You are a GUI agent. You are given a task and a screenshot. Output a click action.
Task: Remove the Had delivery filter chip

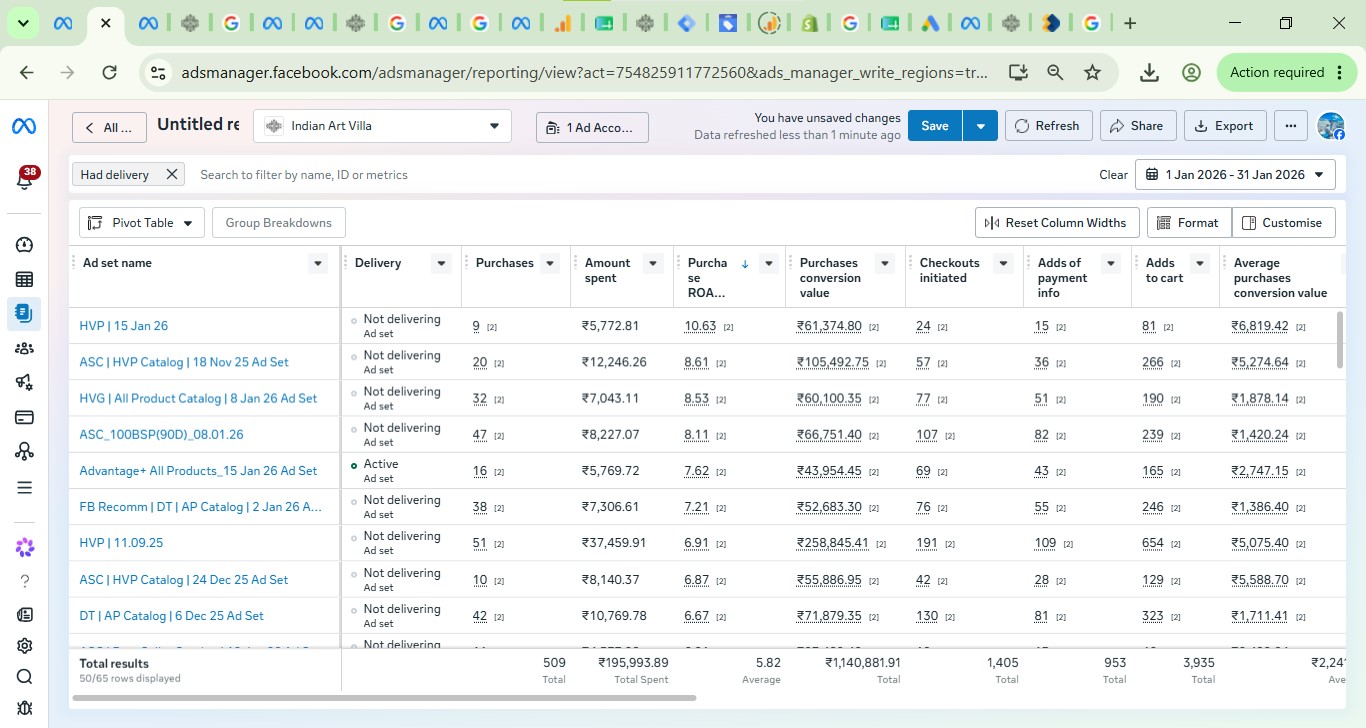pyautogui.click(x=171, y=174)
